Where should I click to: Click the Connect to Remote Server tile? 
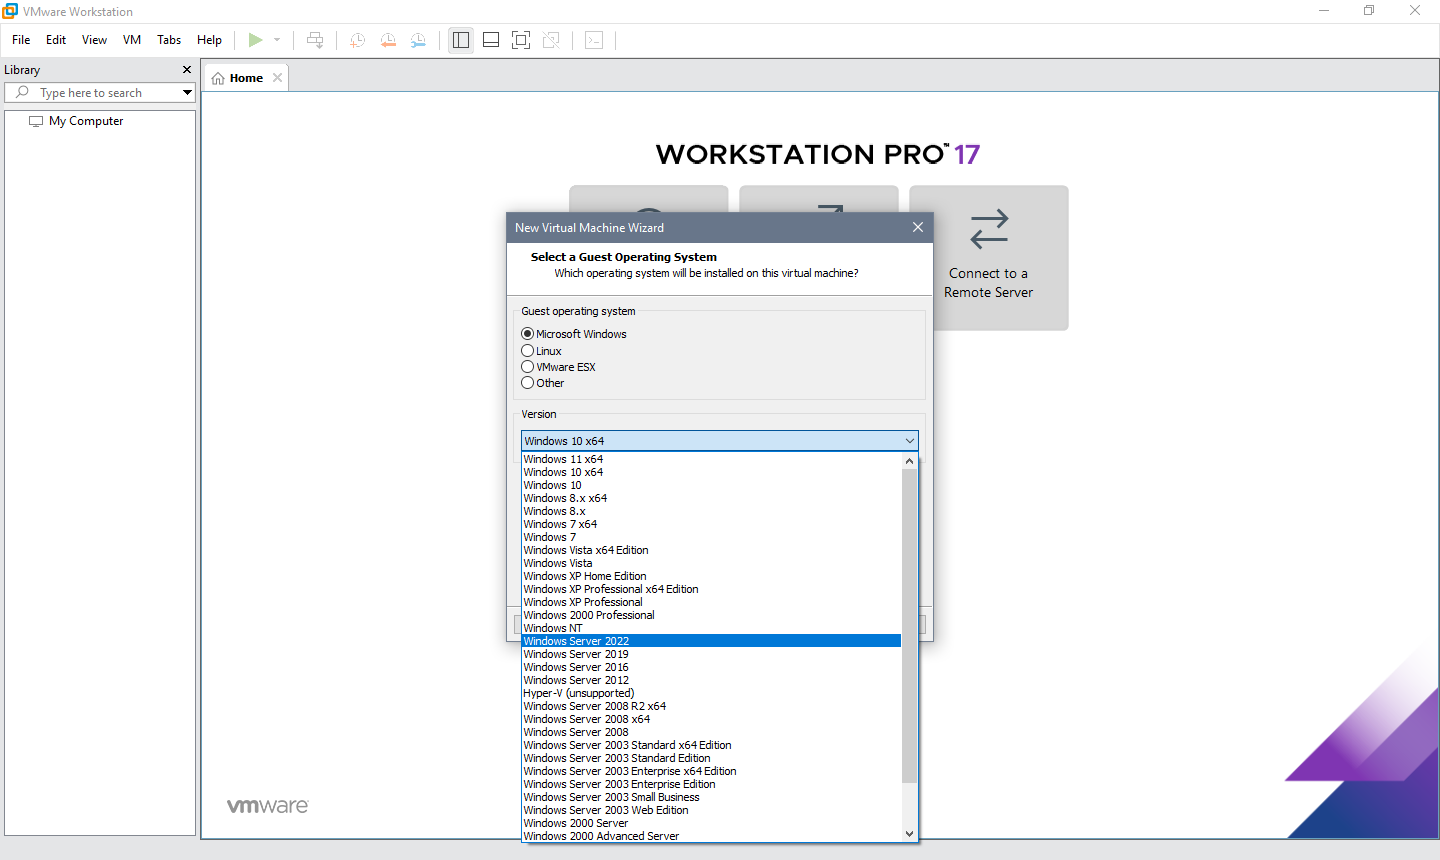(989, 258)
